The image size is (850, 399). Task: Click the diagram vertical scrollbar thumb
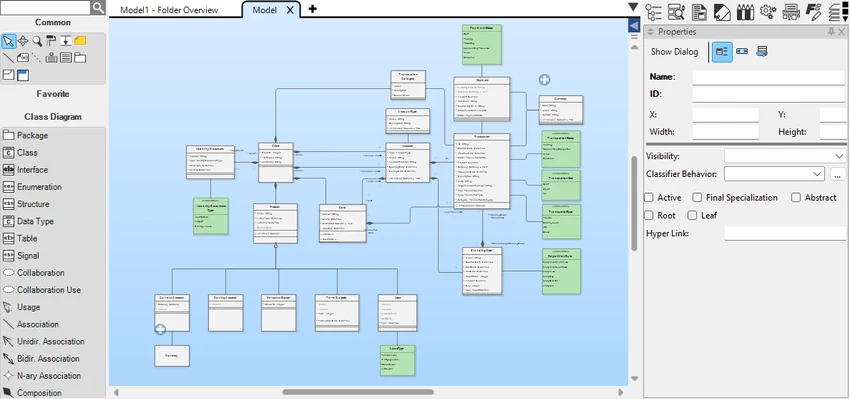click(633, 203)
